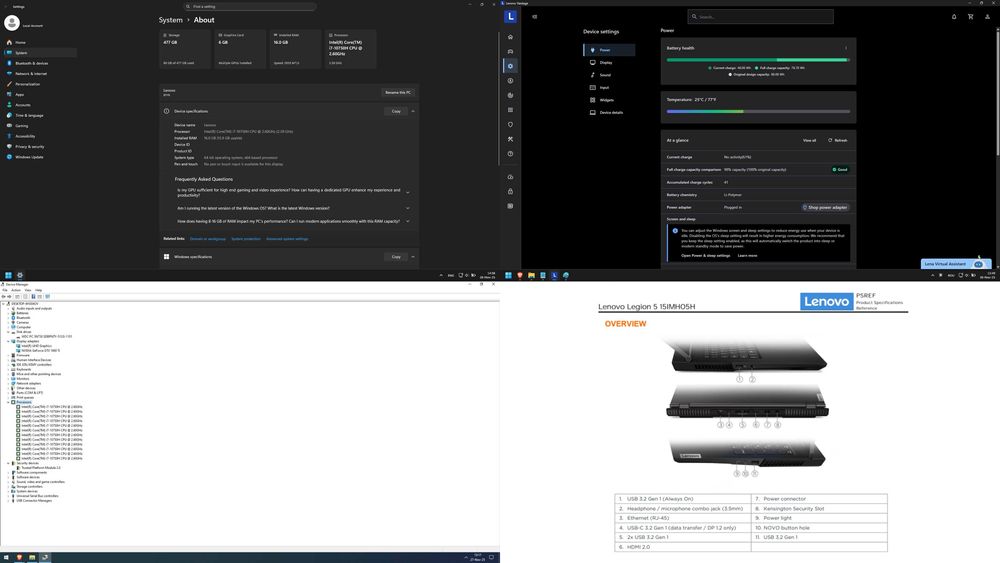Click the Windows Start button in the Settings taskbar

(8, 275)
